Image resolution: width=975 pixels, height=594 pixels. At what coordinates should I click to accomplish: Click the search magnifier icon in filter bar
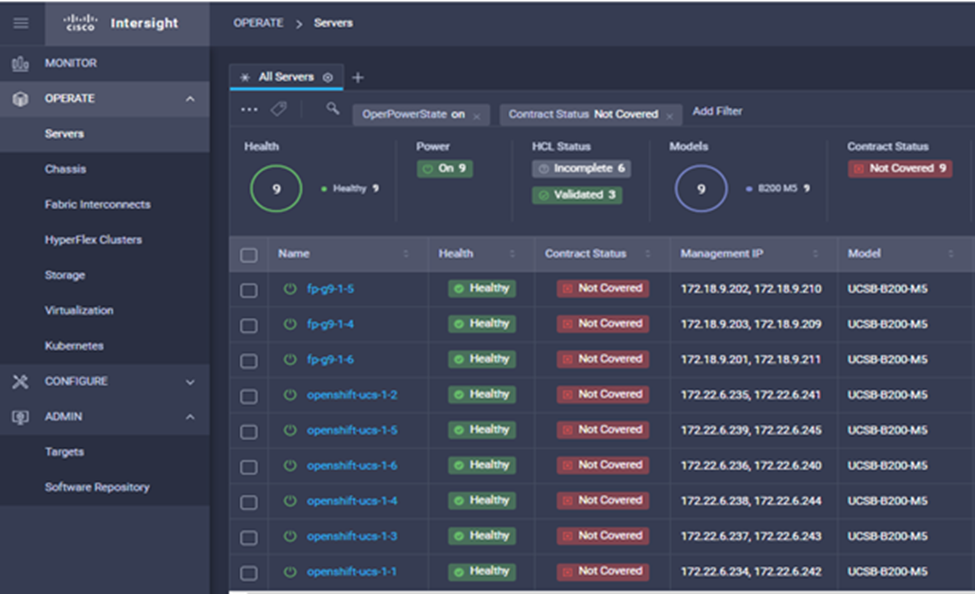pyautogui.click(x=333, y=110)
